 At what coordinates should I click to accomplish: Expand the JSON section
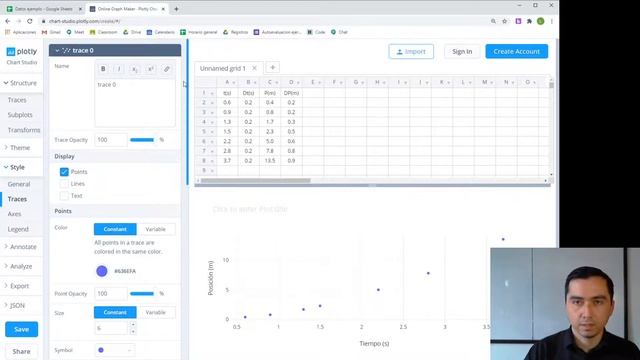[15, 305]
